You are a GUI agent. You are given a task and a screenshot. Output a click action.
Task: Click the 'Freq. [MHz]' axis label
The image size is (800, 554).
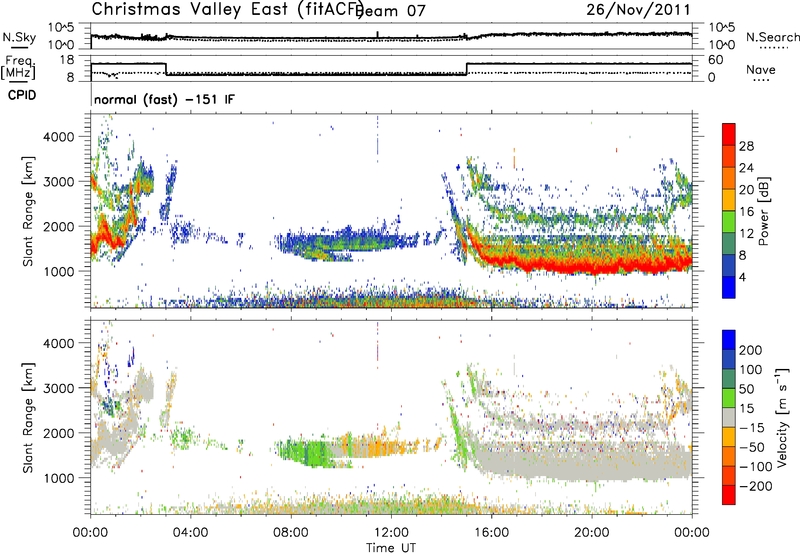19,67
